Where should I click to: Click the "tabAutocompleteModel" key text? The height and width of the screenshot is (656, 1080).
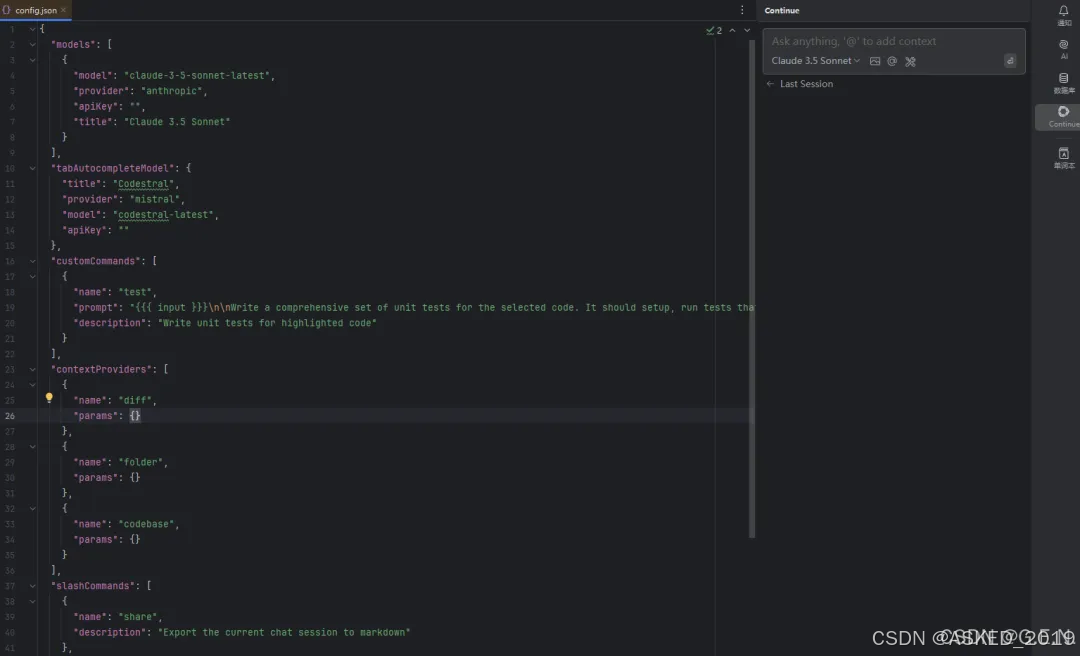tap(113, 168)
